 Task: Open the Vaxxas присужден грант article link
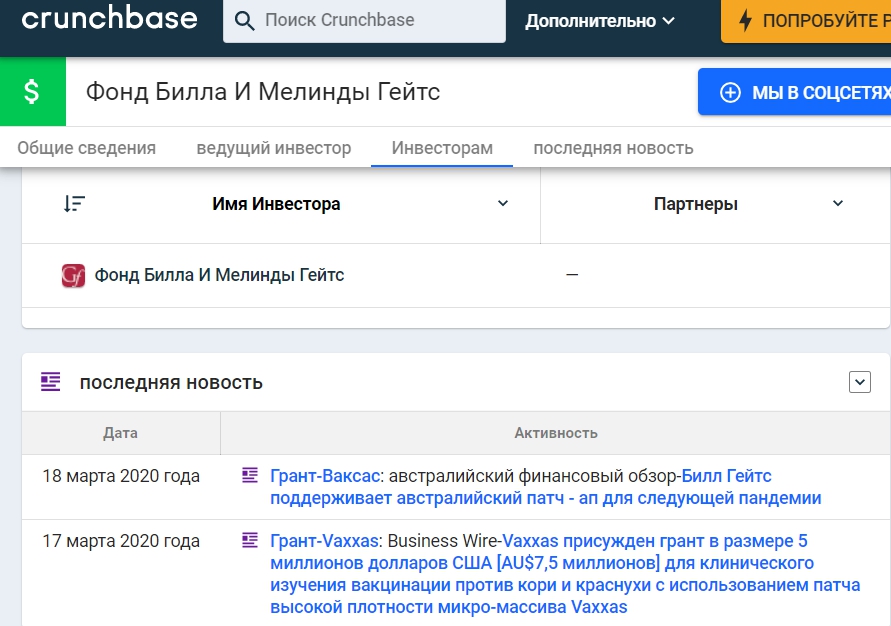[x=565, y=574]
